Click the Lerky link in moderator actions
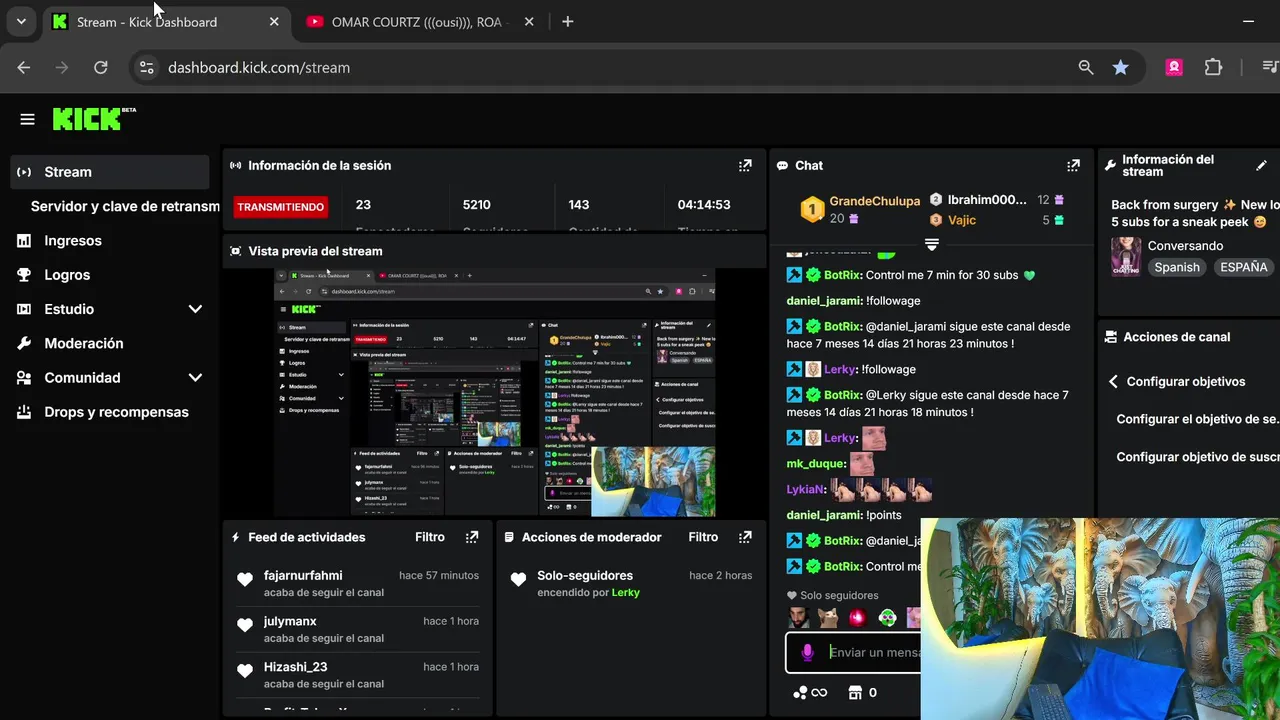 (626, 593)
